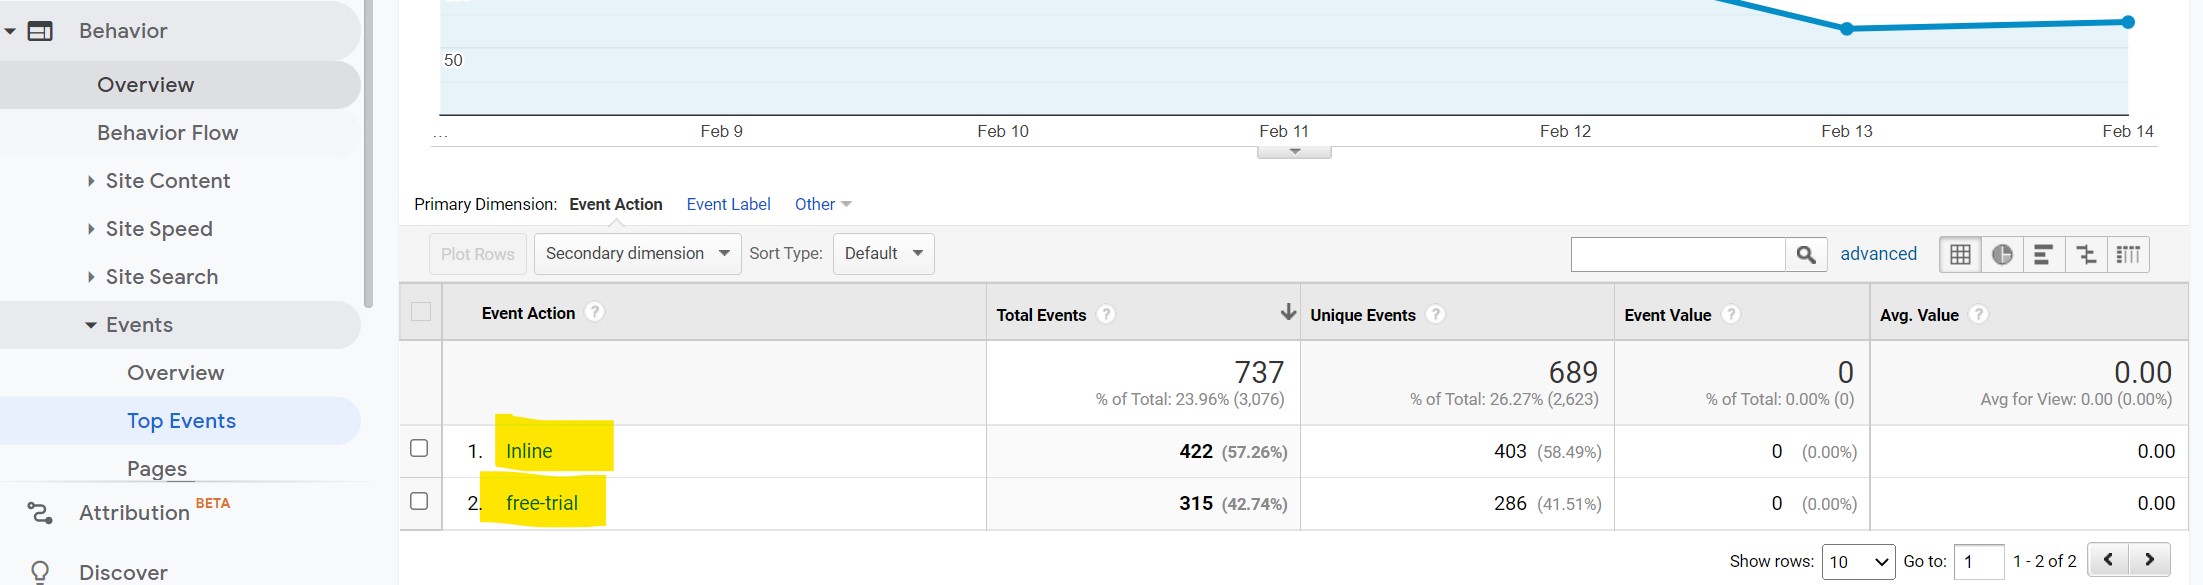
Task: Open Behavior Flow in sidebar
Action: click(x=167, y=133)
